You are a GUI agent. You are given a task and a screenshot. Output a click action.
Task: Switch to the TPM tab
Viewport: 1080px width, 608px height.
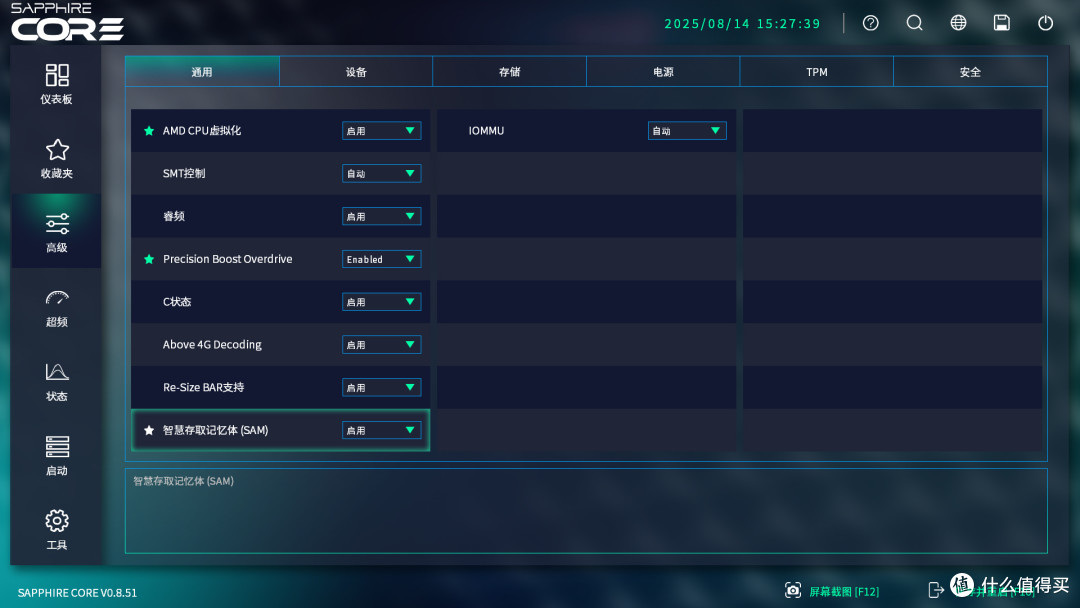(817, 72)
